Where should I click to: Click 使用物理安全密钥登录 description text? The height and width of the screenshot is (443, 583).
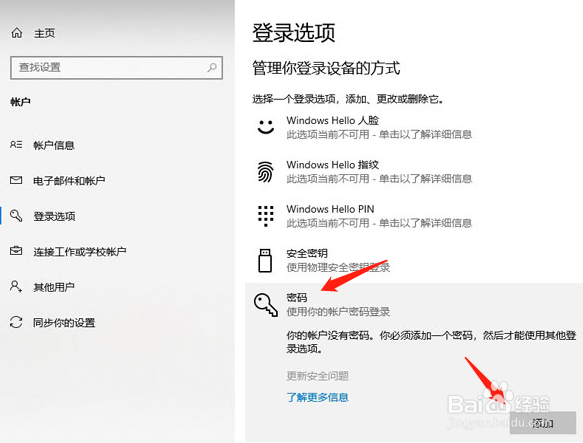338,267
